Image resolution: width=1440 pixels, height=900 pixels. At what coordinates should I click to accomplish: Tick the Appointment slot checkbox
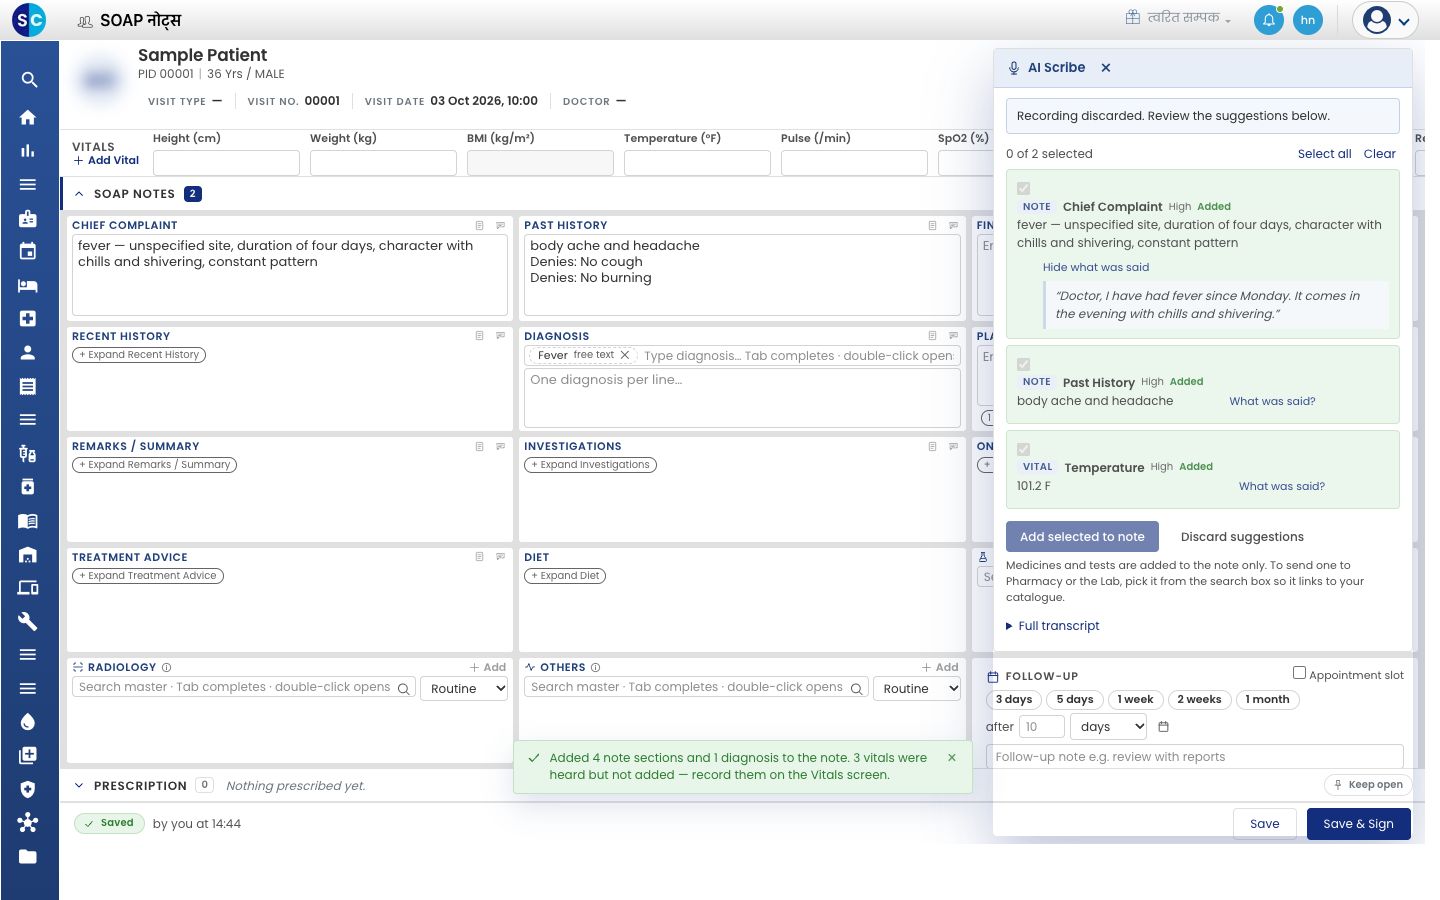1299,673
